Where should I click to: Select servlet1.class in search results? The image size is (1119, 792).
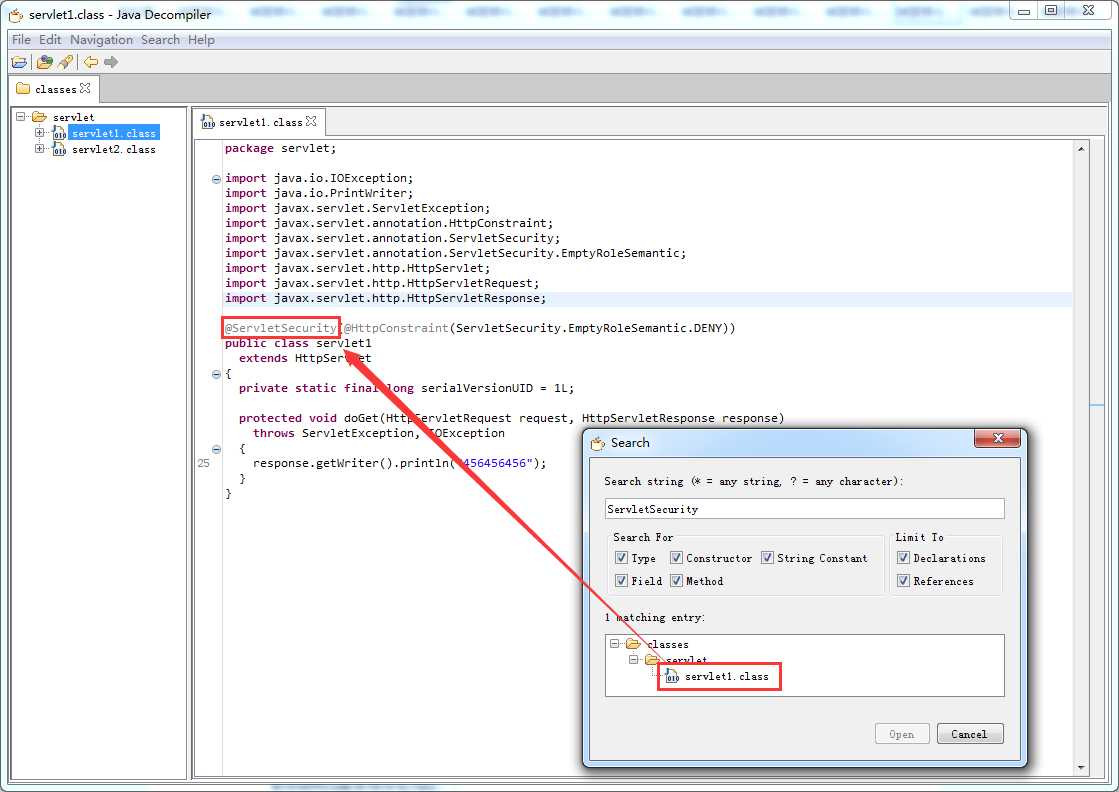[x=726, y=677]
